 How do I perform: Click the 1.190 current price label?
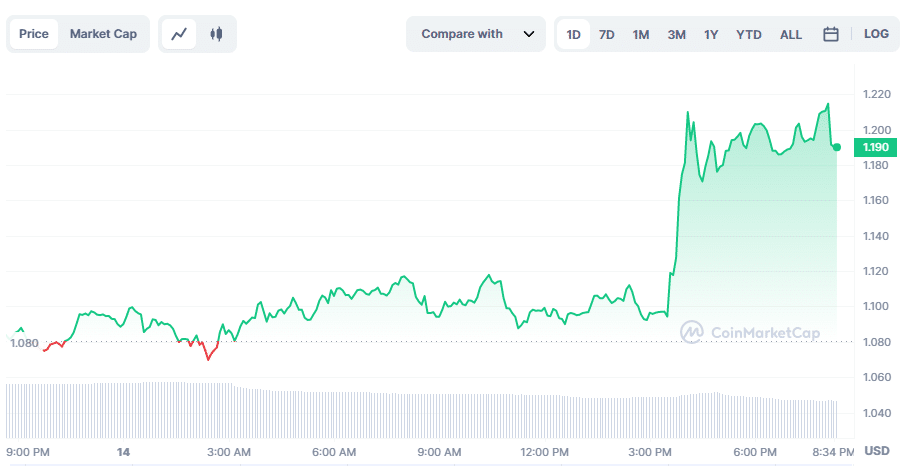tap(875, 147)
